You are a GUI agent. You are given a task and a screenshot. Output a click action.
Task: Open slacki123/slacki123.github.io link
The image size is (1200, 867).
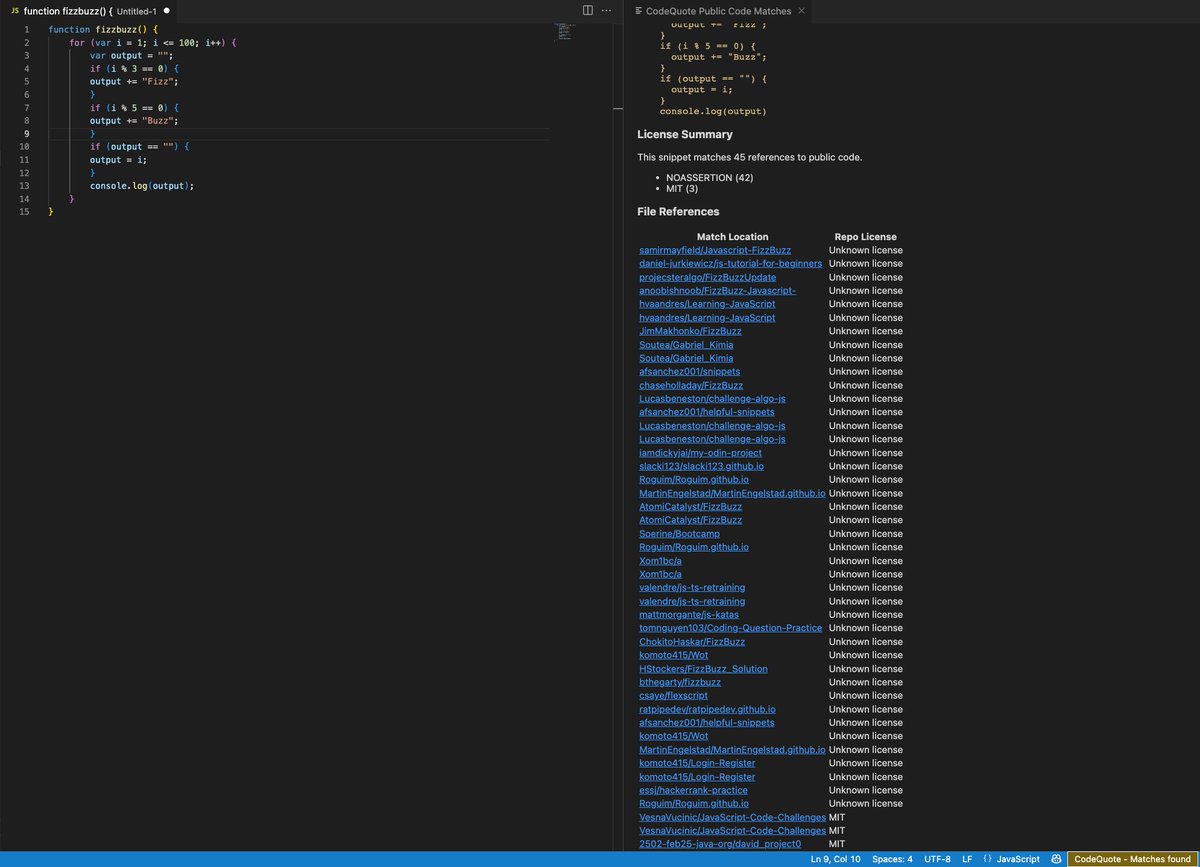[x=703, y=466]
